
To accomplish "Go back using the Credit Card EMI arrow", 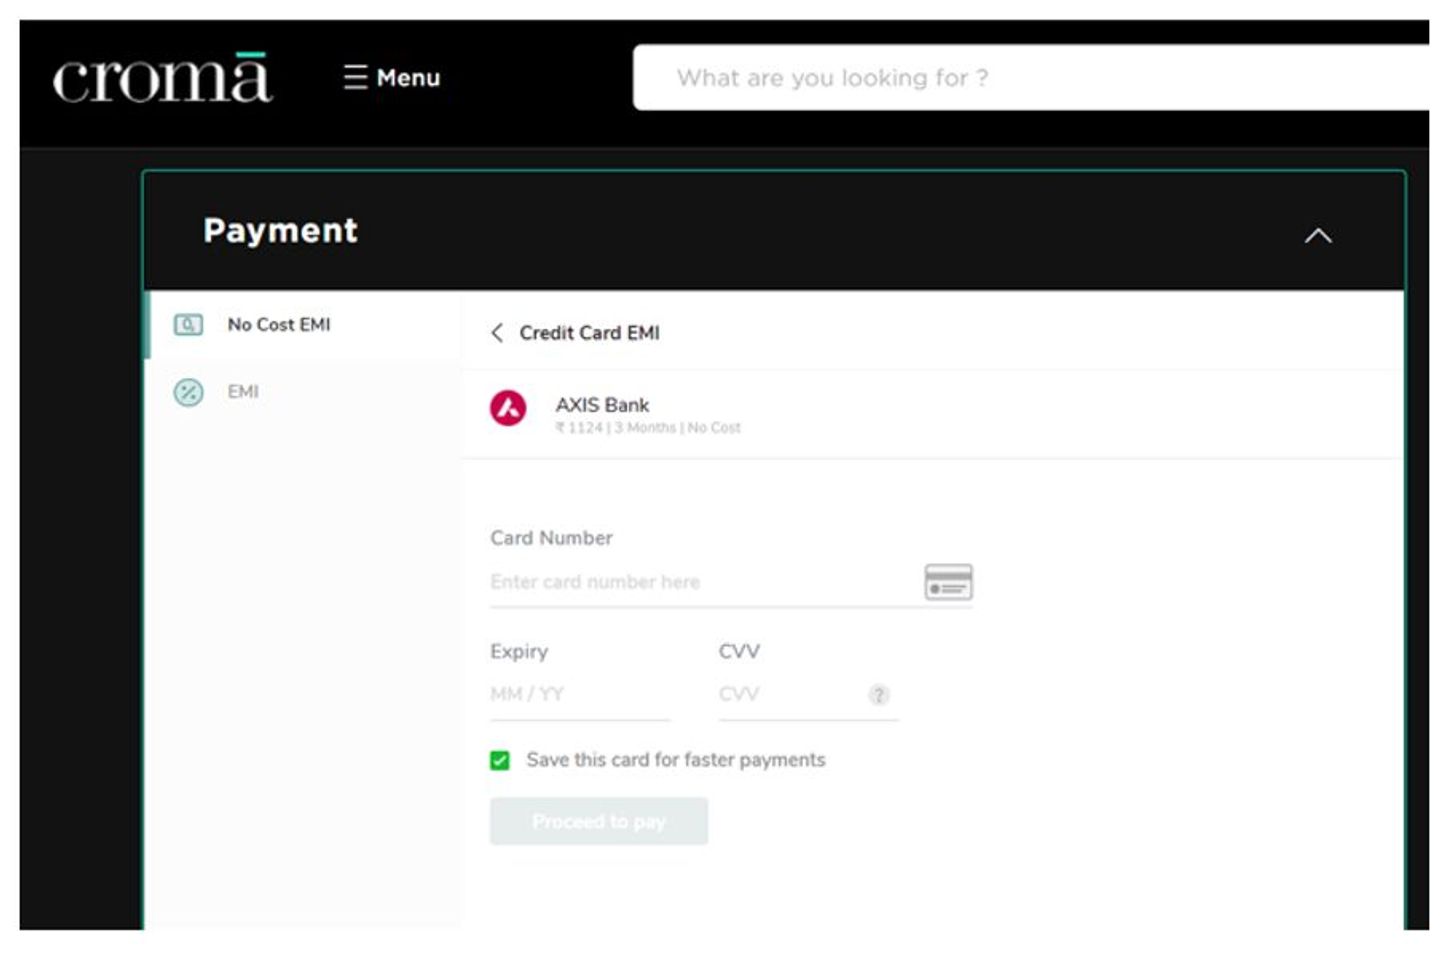I will (x=497, y=333).
